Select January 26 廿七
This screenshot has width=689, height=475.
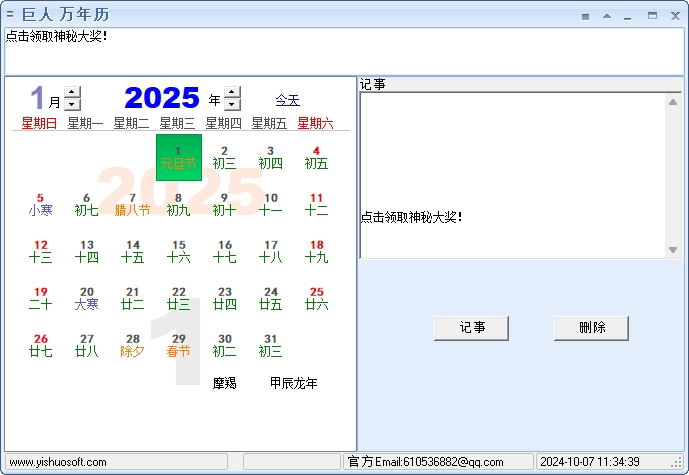click(40, 345)
